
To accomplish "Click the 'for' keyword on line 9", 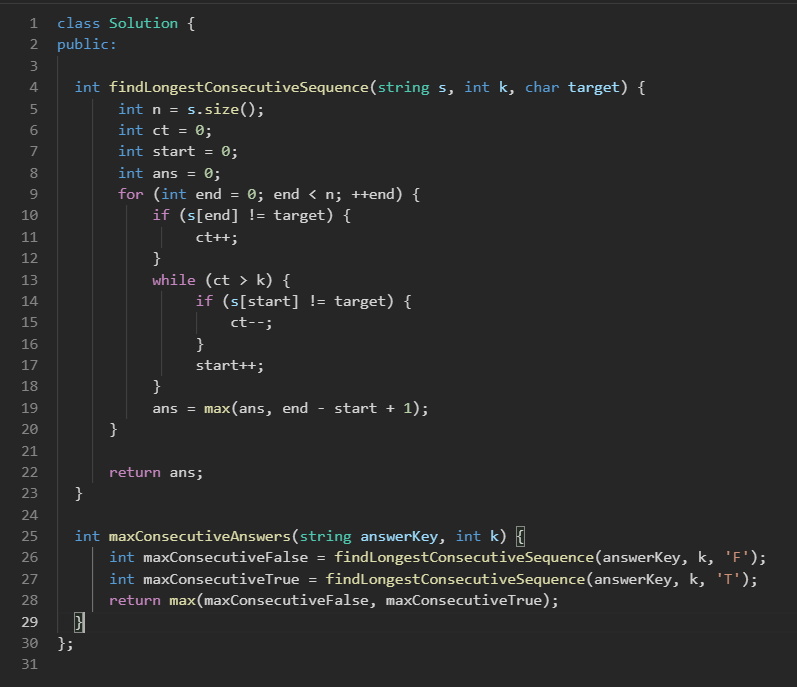I will click(x=131, y=195).
